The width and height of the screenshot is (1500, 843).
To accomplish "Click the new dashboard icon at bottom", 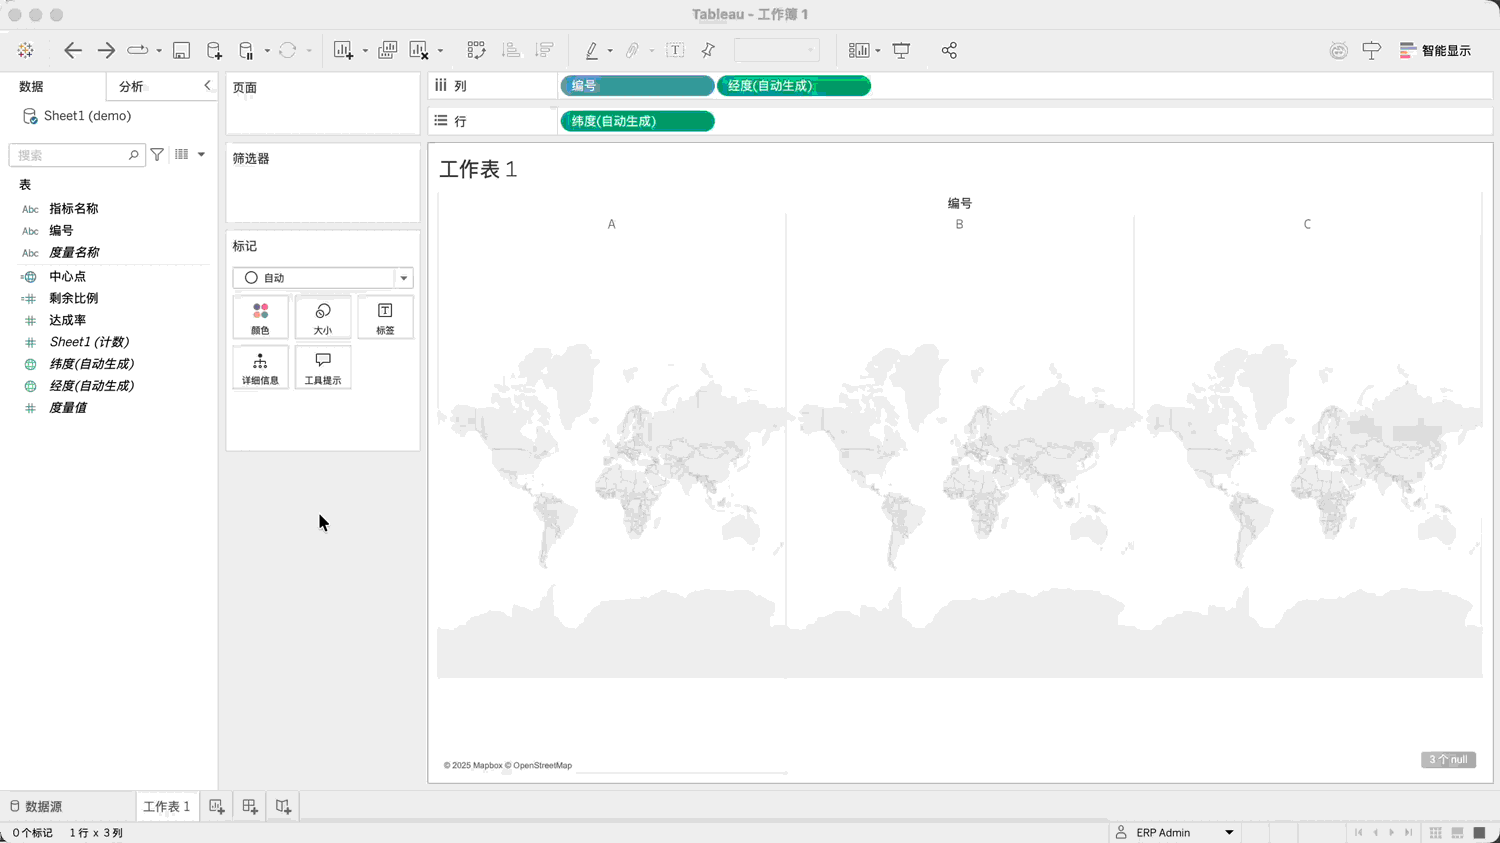I will pos(250,806).
